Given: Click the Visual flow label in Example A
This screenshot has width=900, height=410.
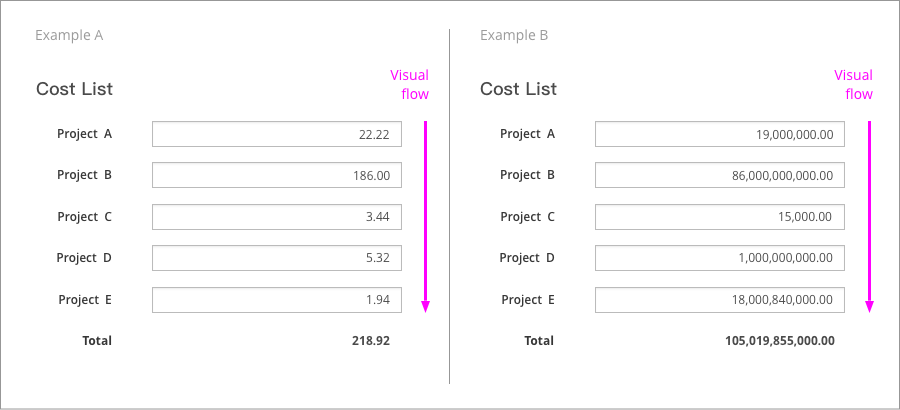Looking at the screenshot, I should coord(410,84).
